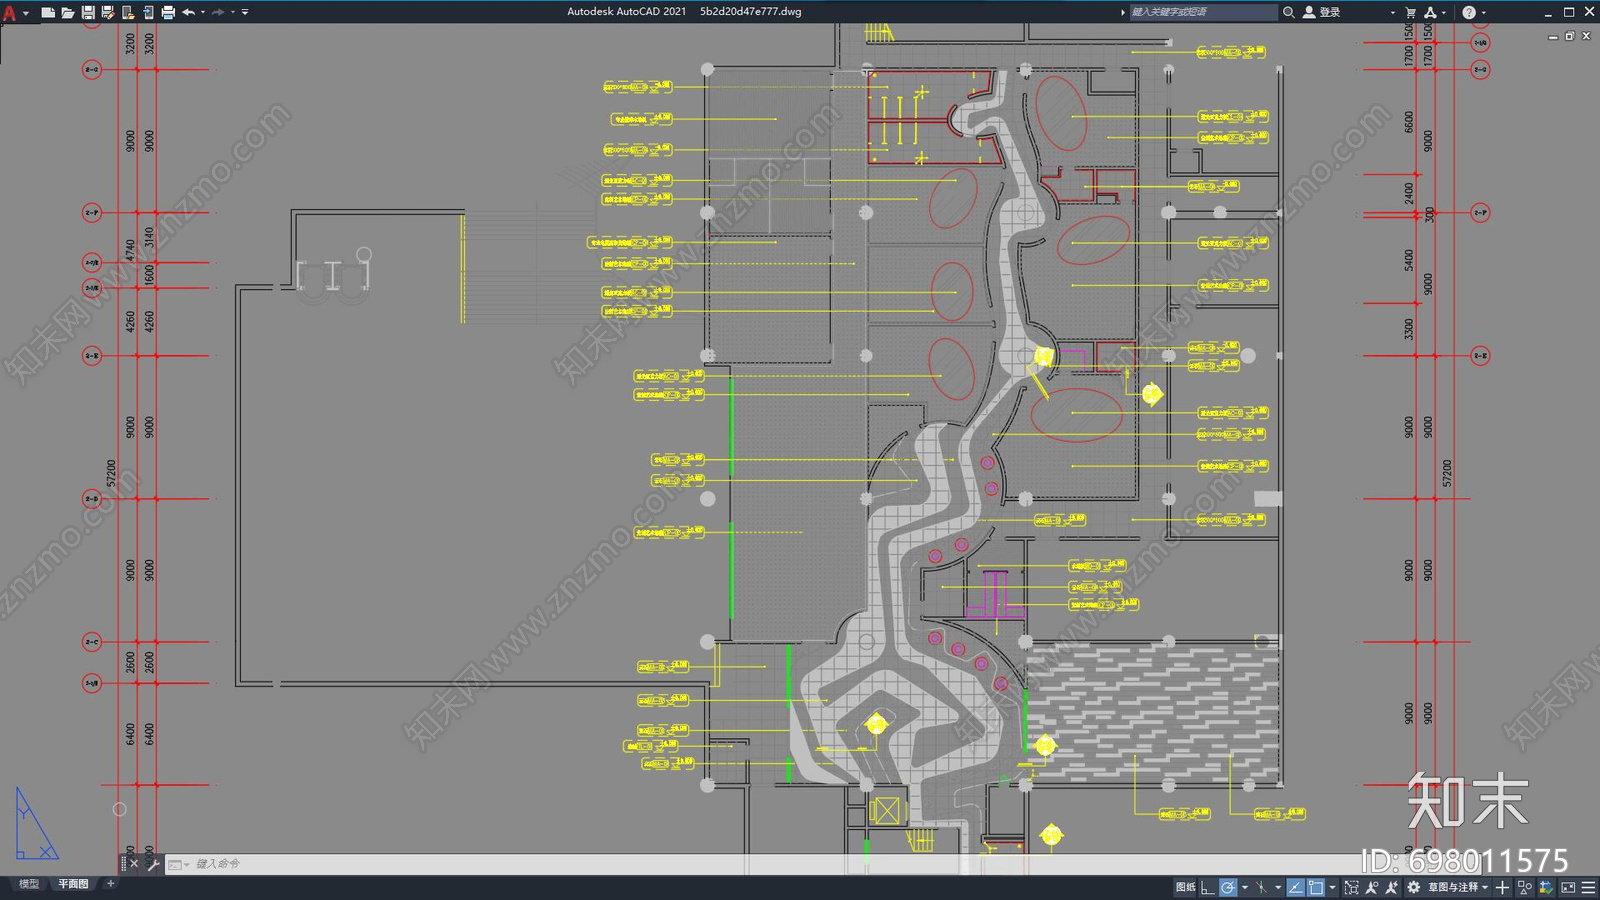The image size is (1600, 900).
Task: Open the Help question mark icon
Action: [1468, 13]
